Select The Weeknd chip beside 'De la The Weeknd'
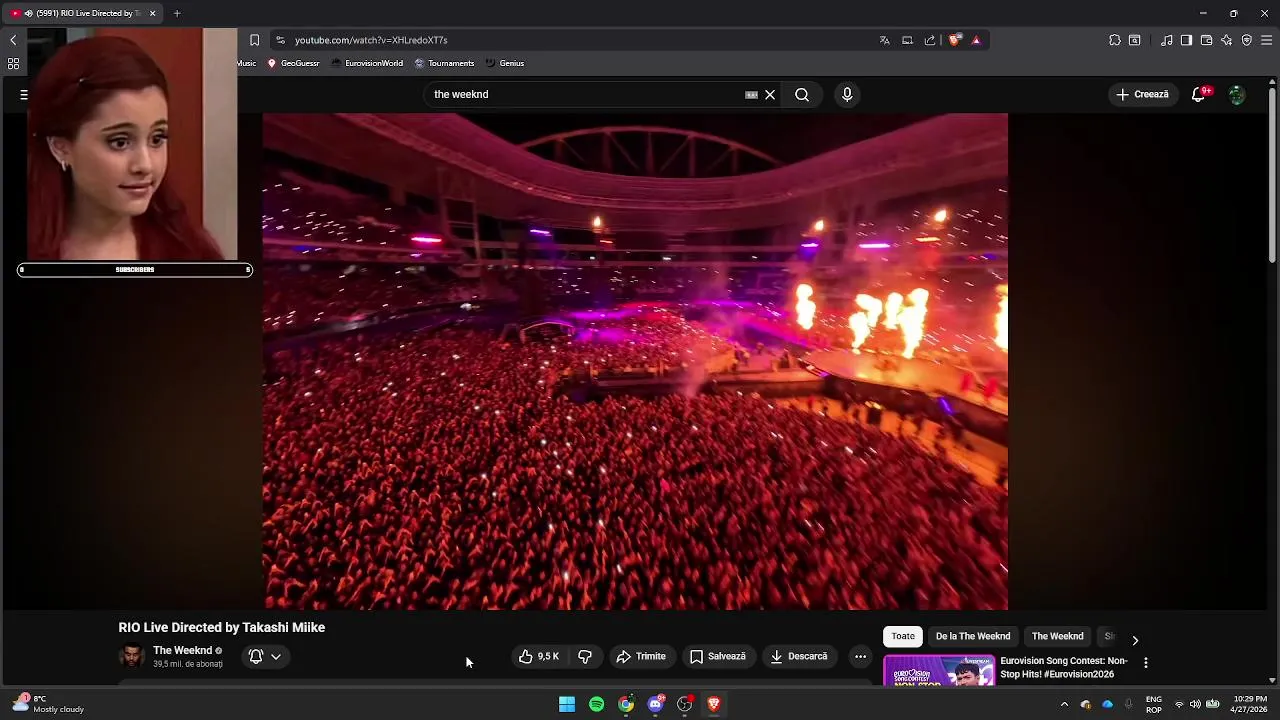Viewport: 1280px width, 720px height. tap(1057, 636)
